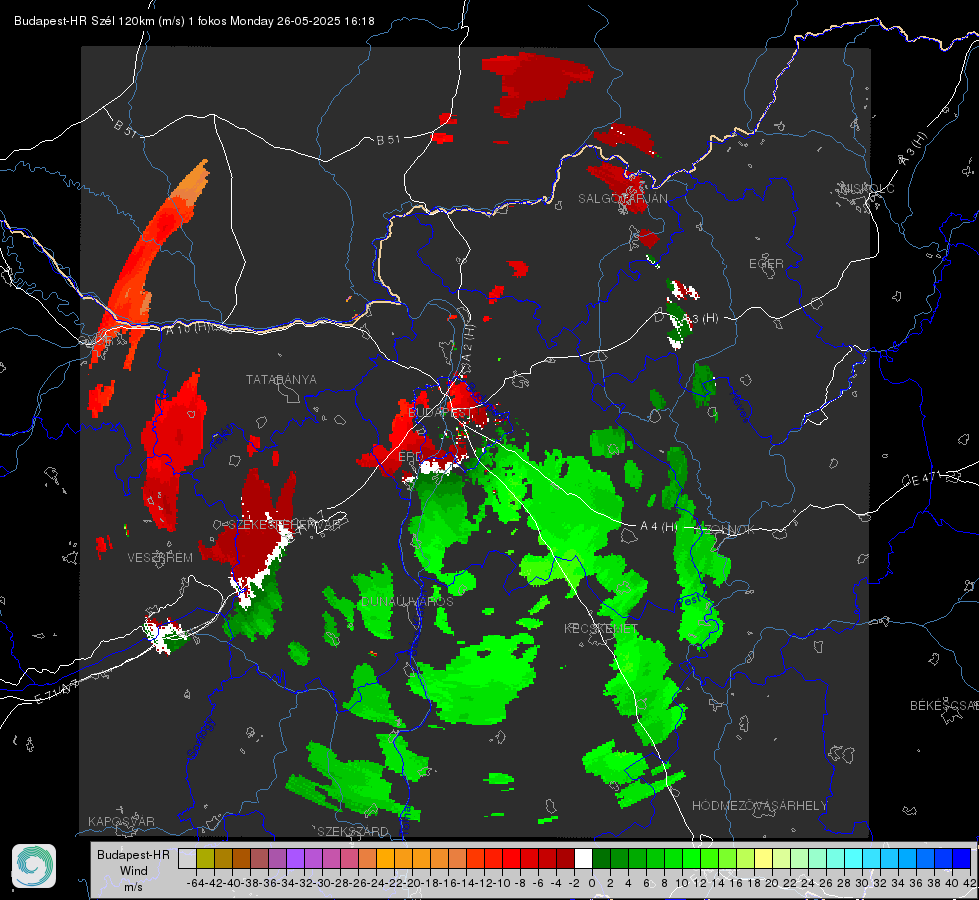The height and width of the screenshot is (900, 979).
Task: Click the VESZPREM city label
Action: coord(160,558)
